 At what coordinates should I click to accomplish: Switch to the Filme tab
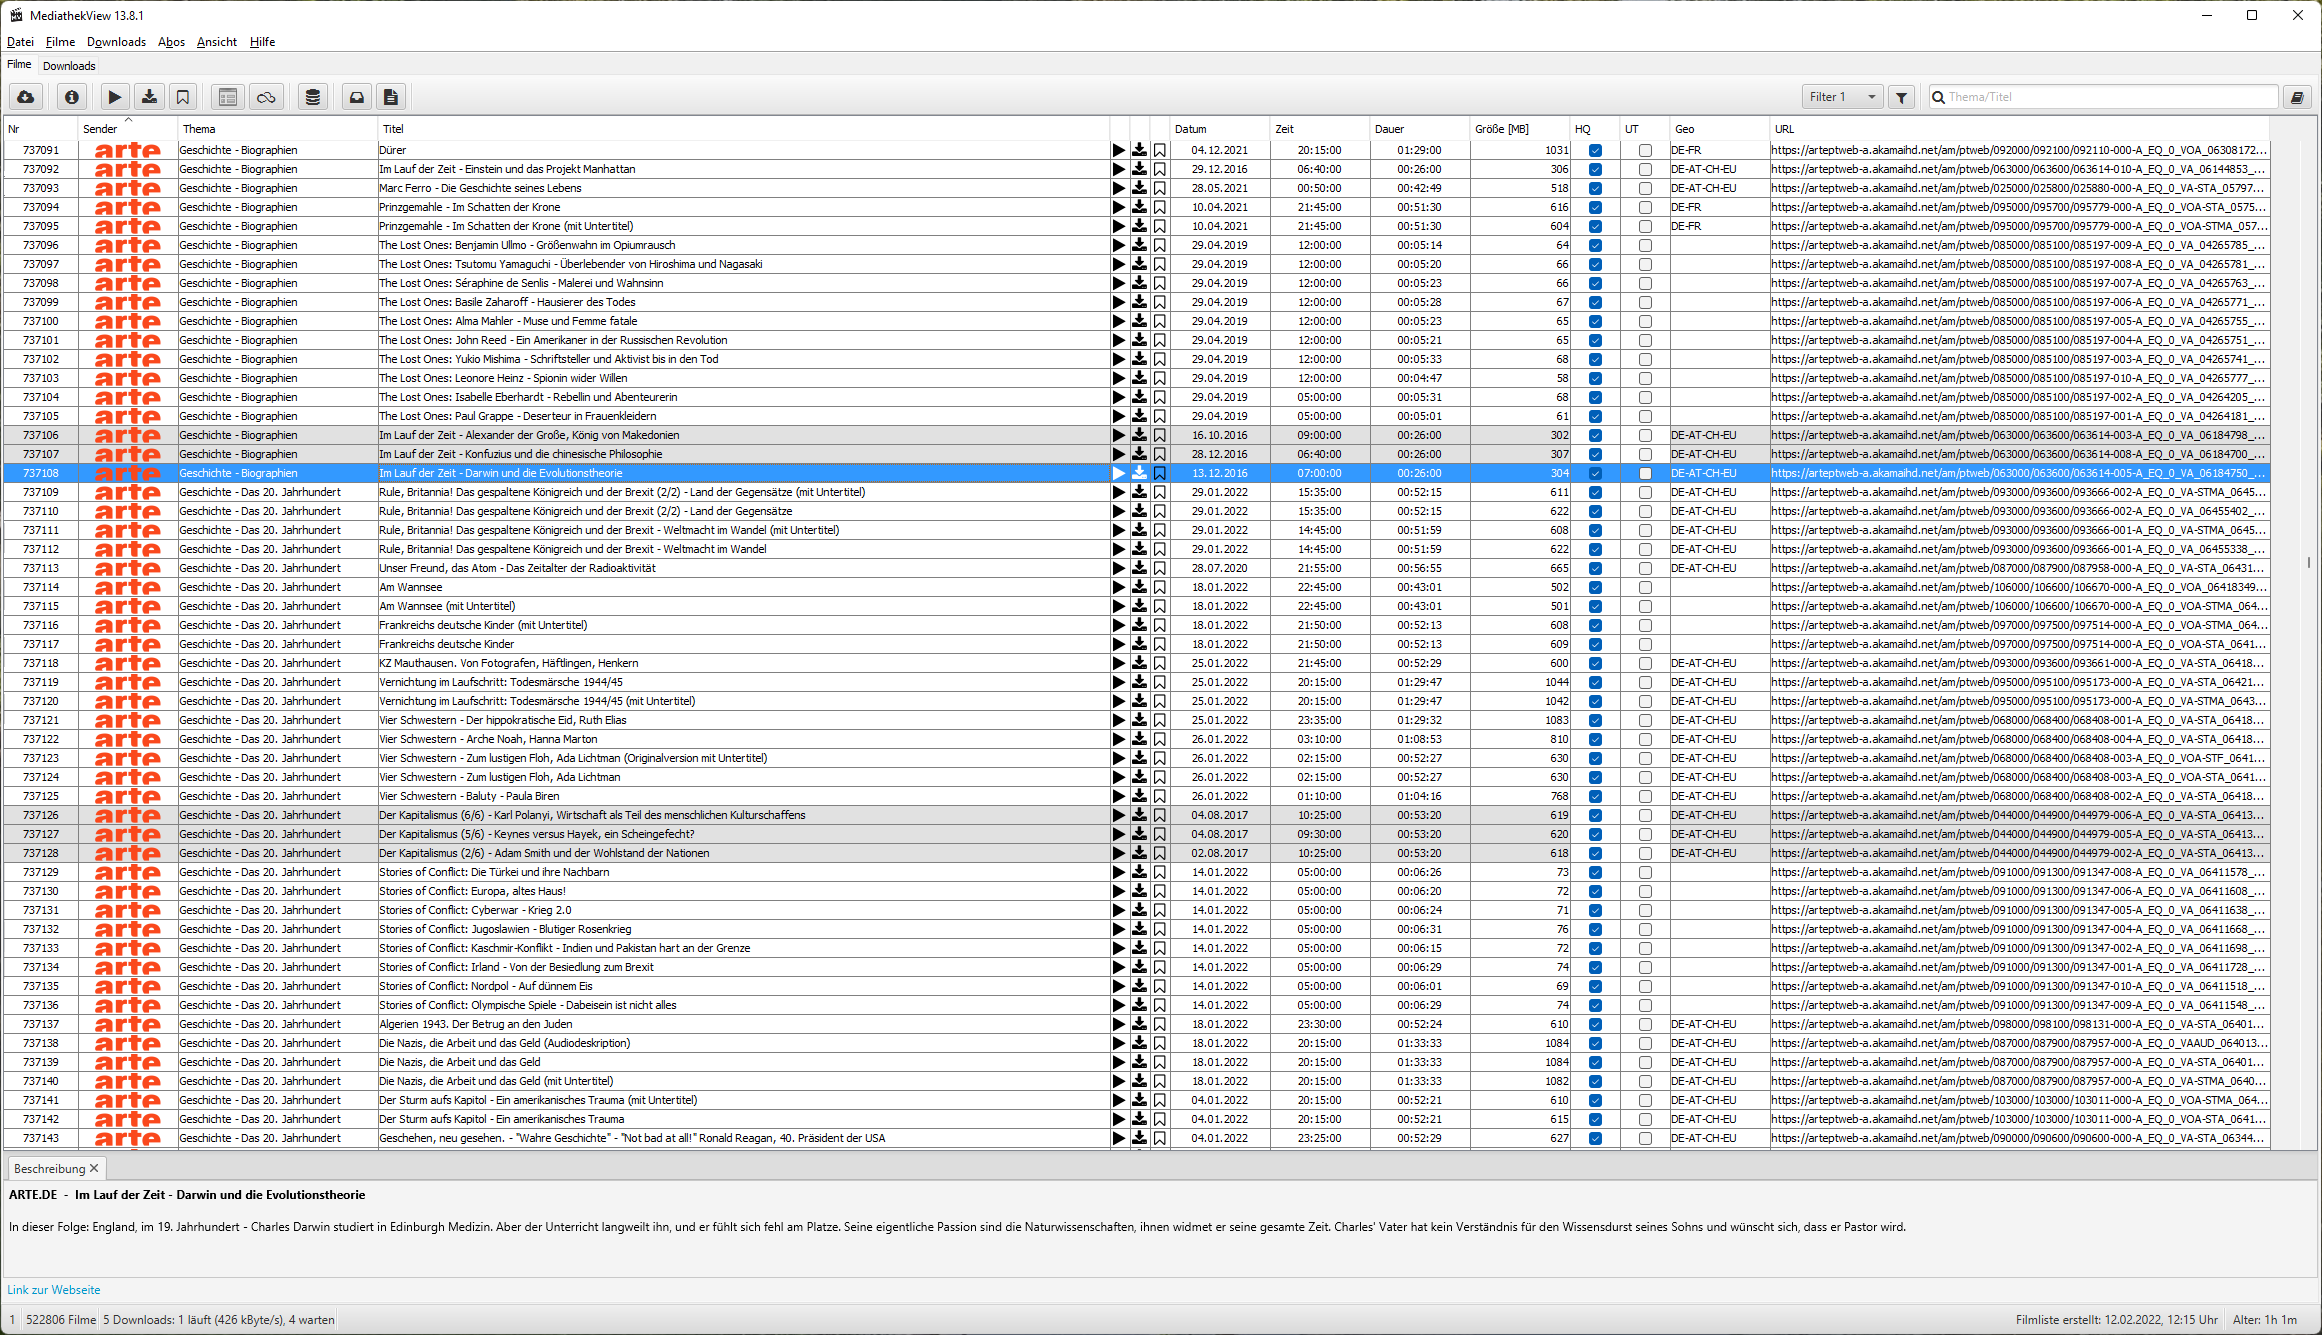click(19, 64)
